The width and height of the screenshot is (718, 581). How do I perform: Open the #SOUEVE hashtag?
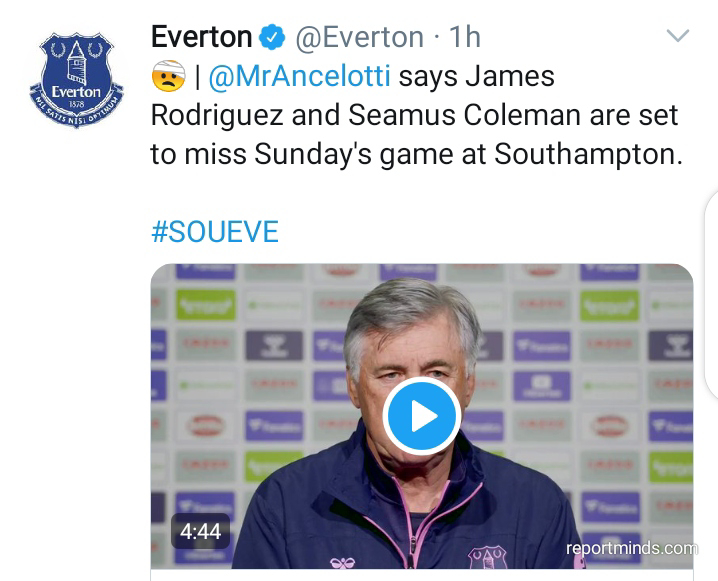pyautogui.click(x=214, y=232)
